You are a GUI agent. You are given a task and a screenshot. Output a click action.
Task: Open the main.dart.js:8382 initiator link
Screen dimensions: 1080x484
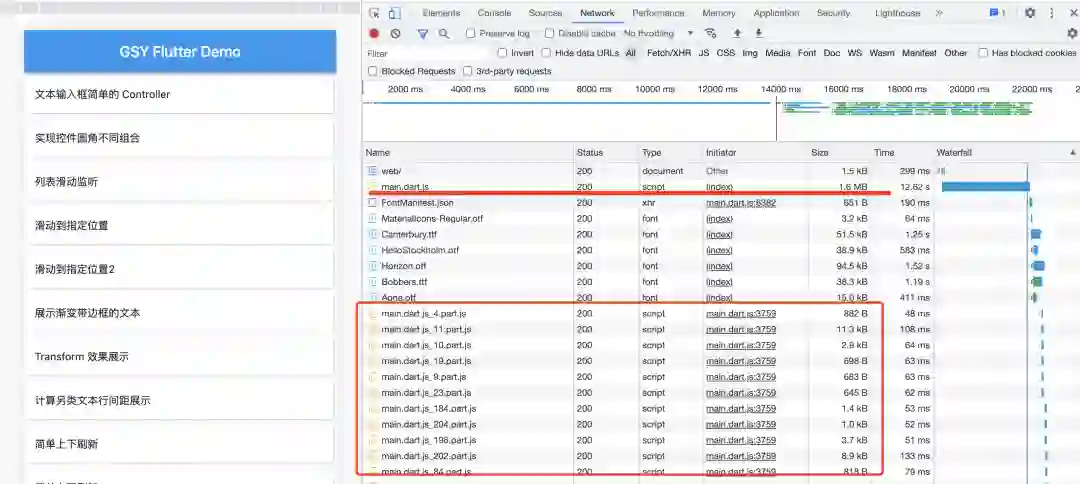(740, 203)
